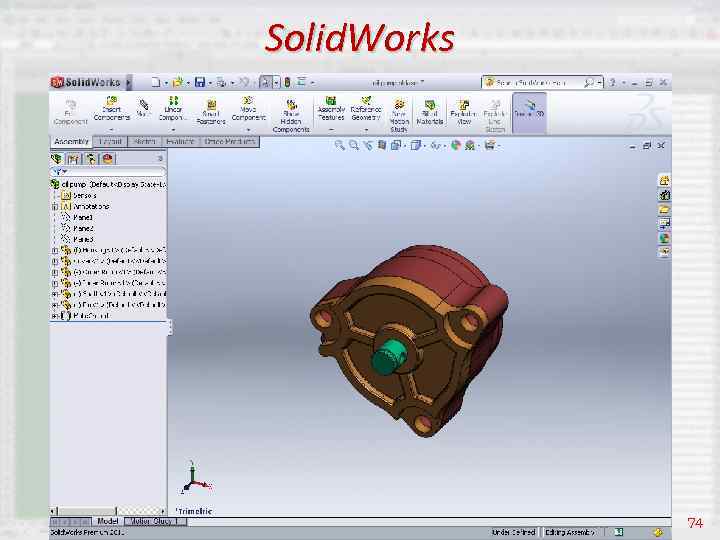Click the New document icon
Image resolution: width=720 pixels, height=540 pixels.
tap(156, 83)
